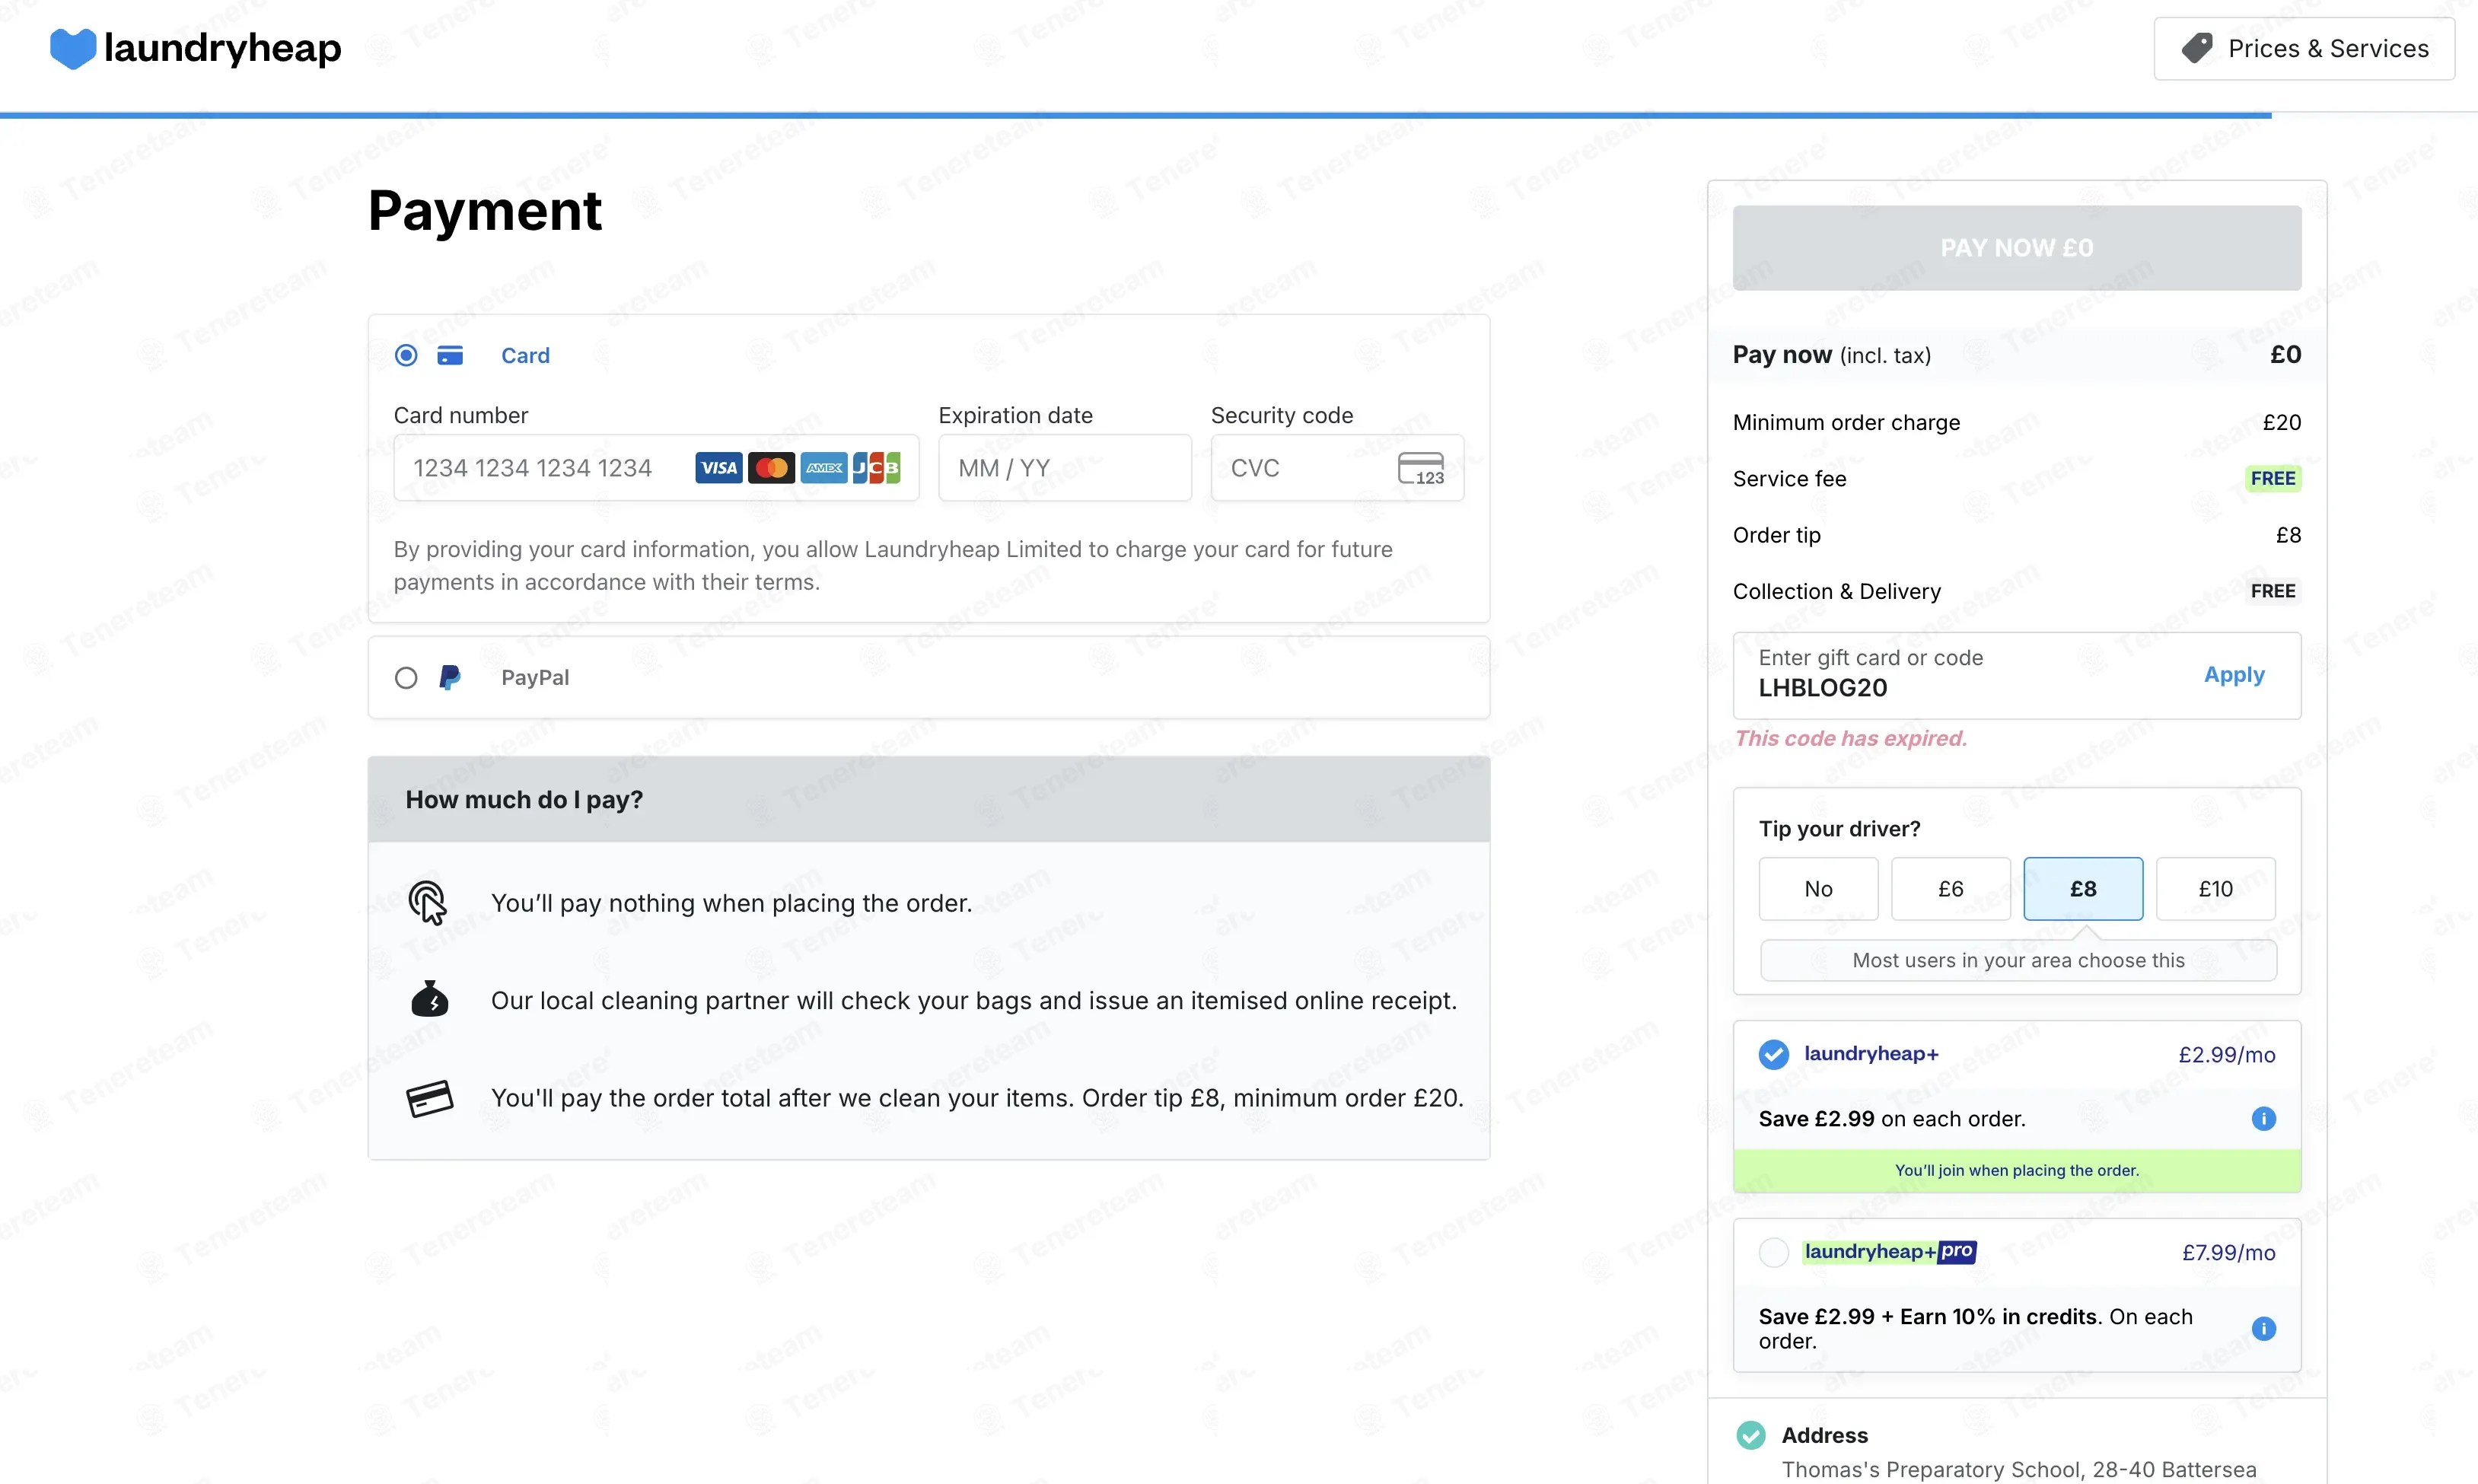Click the pointer tap icon

pos(428,902)
